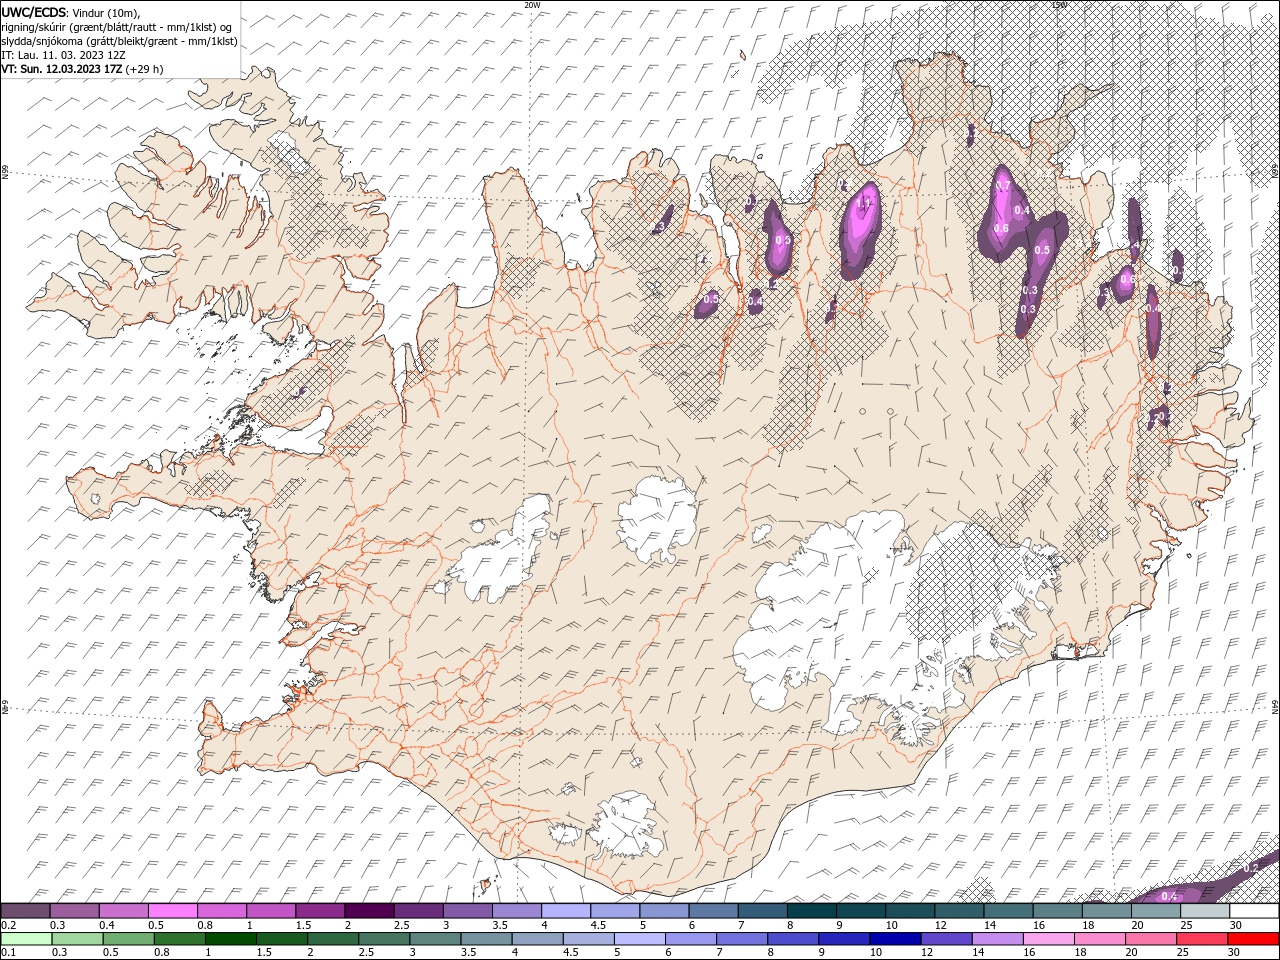This screenshot has width=1280, height=960.
Task: Click the darkest purple snow swatch labeled 2
Action: (x=369, y=911)
